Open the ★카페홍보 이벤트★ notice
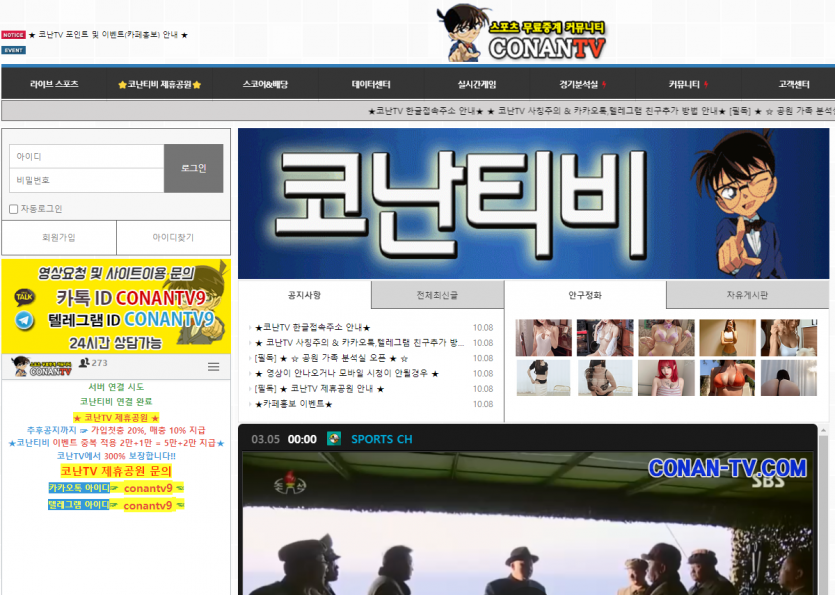The image size is (835, 595). [293, 404]
